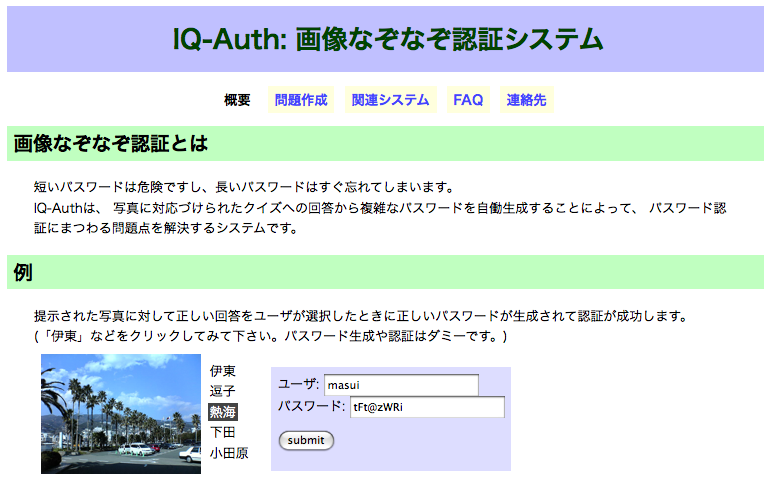
Task: Click the パスワード: label text
Action: coord(311,407)
